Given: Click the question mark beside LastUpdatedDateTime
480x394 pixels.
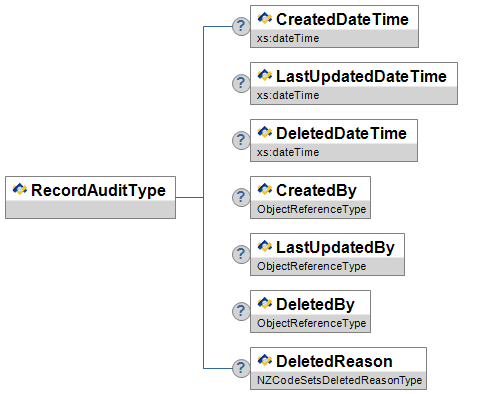Looking at the screenshot, I should tap(241, 83).
